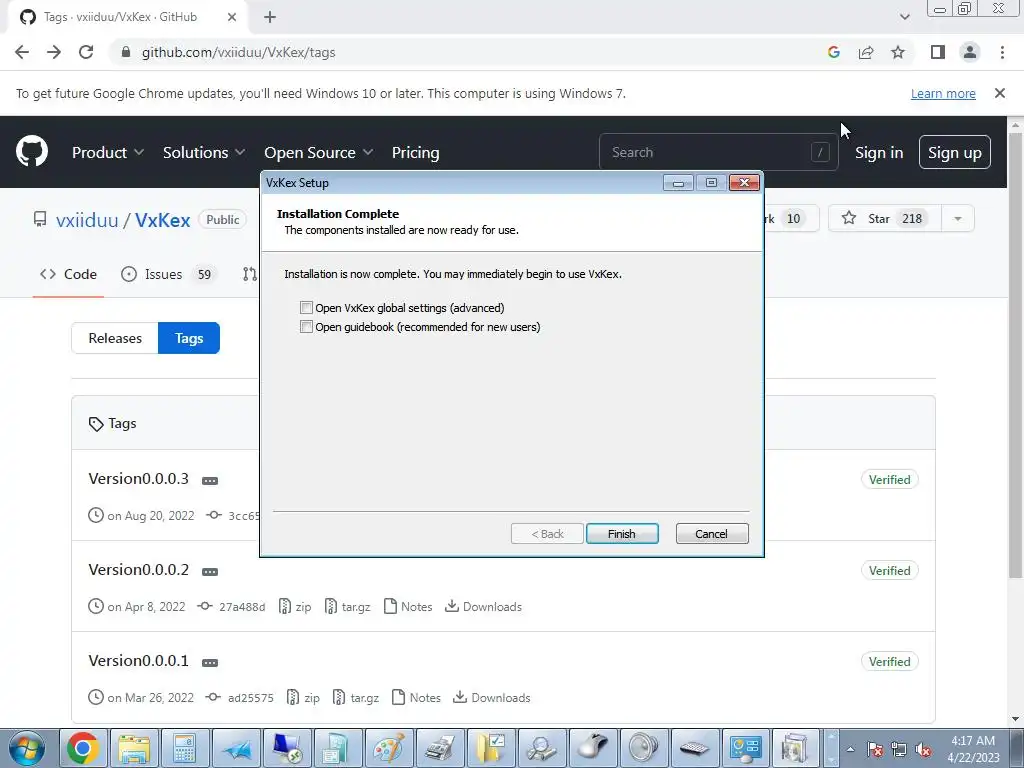Viewport: 1024px width, 768px height.
Task: Open the tab search chevron
Action: click(x=904, y=17)
